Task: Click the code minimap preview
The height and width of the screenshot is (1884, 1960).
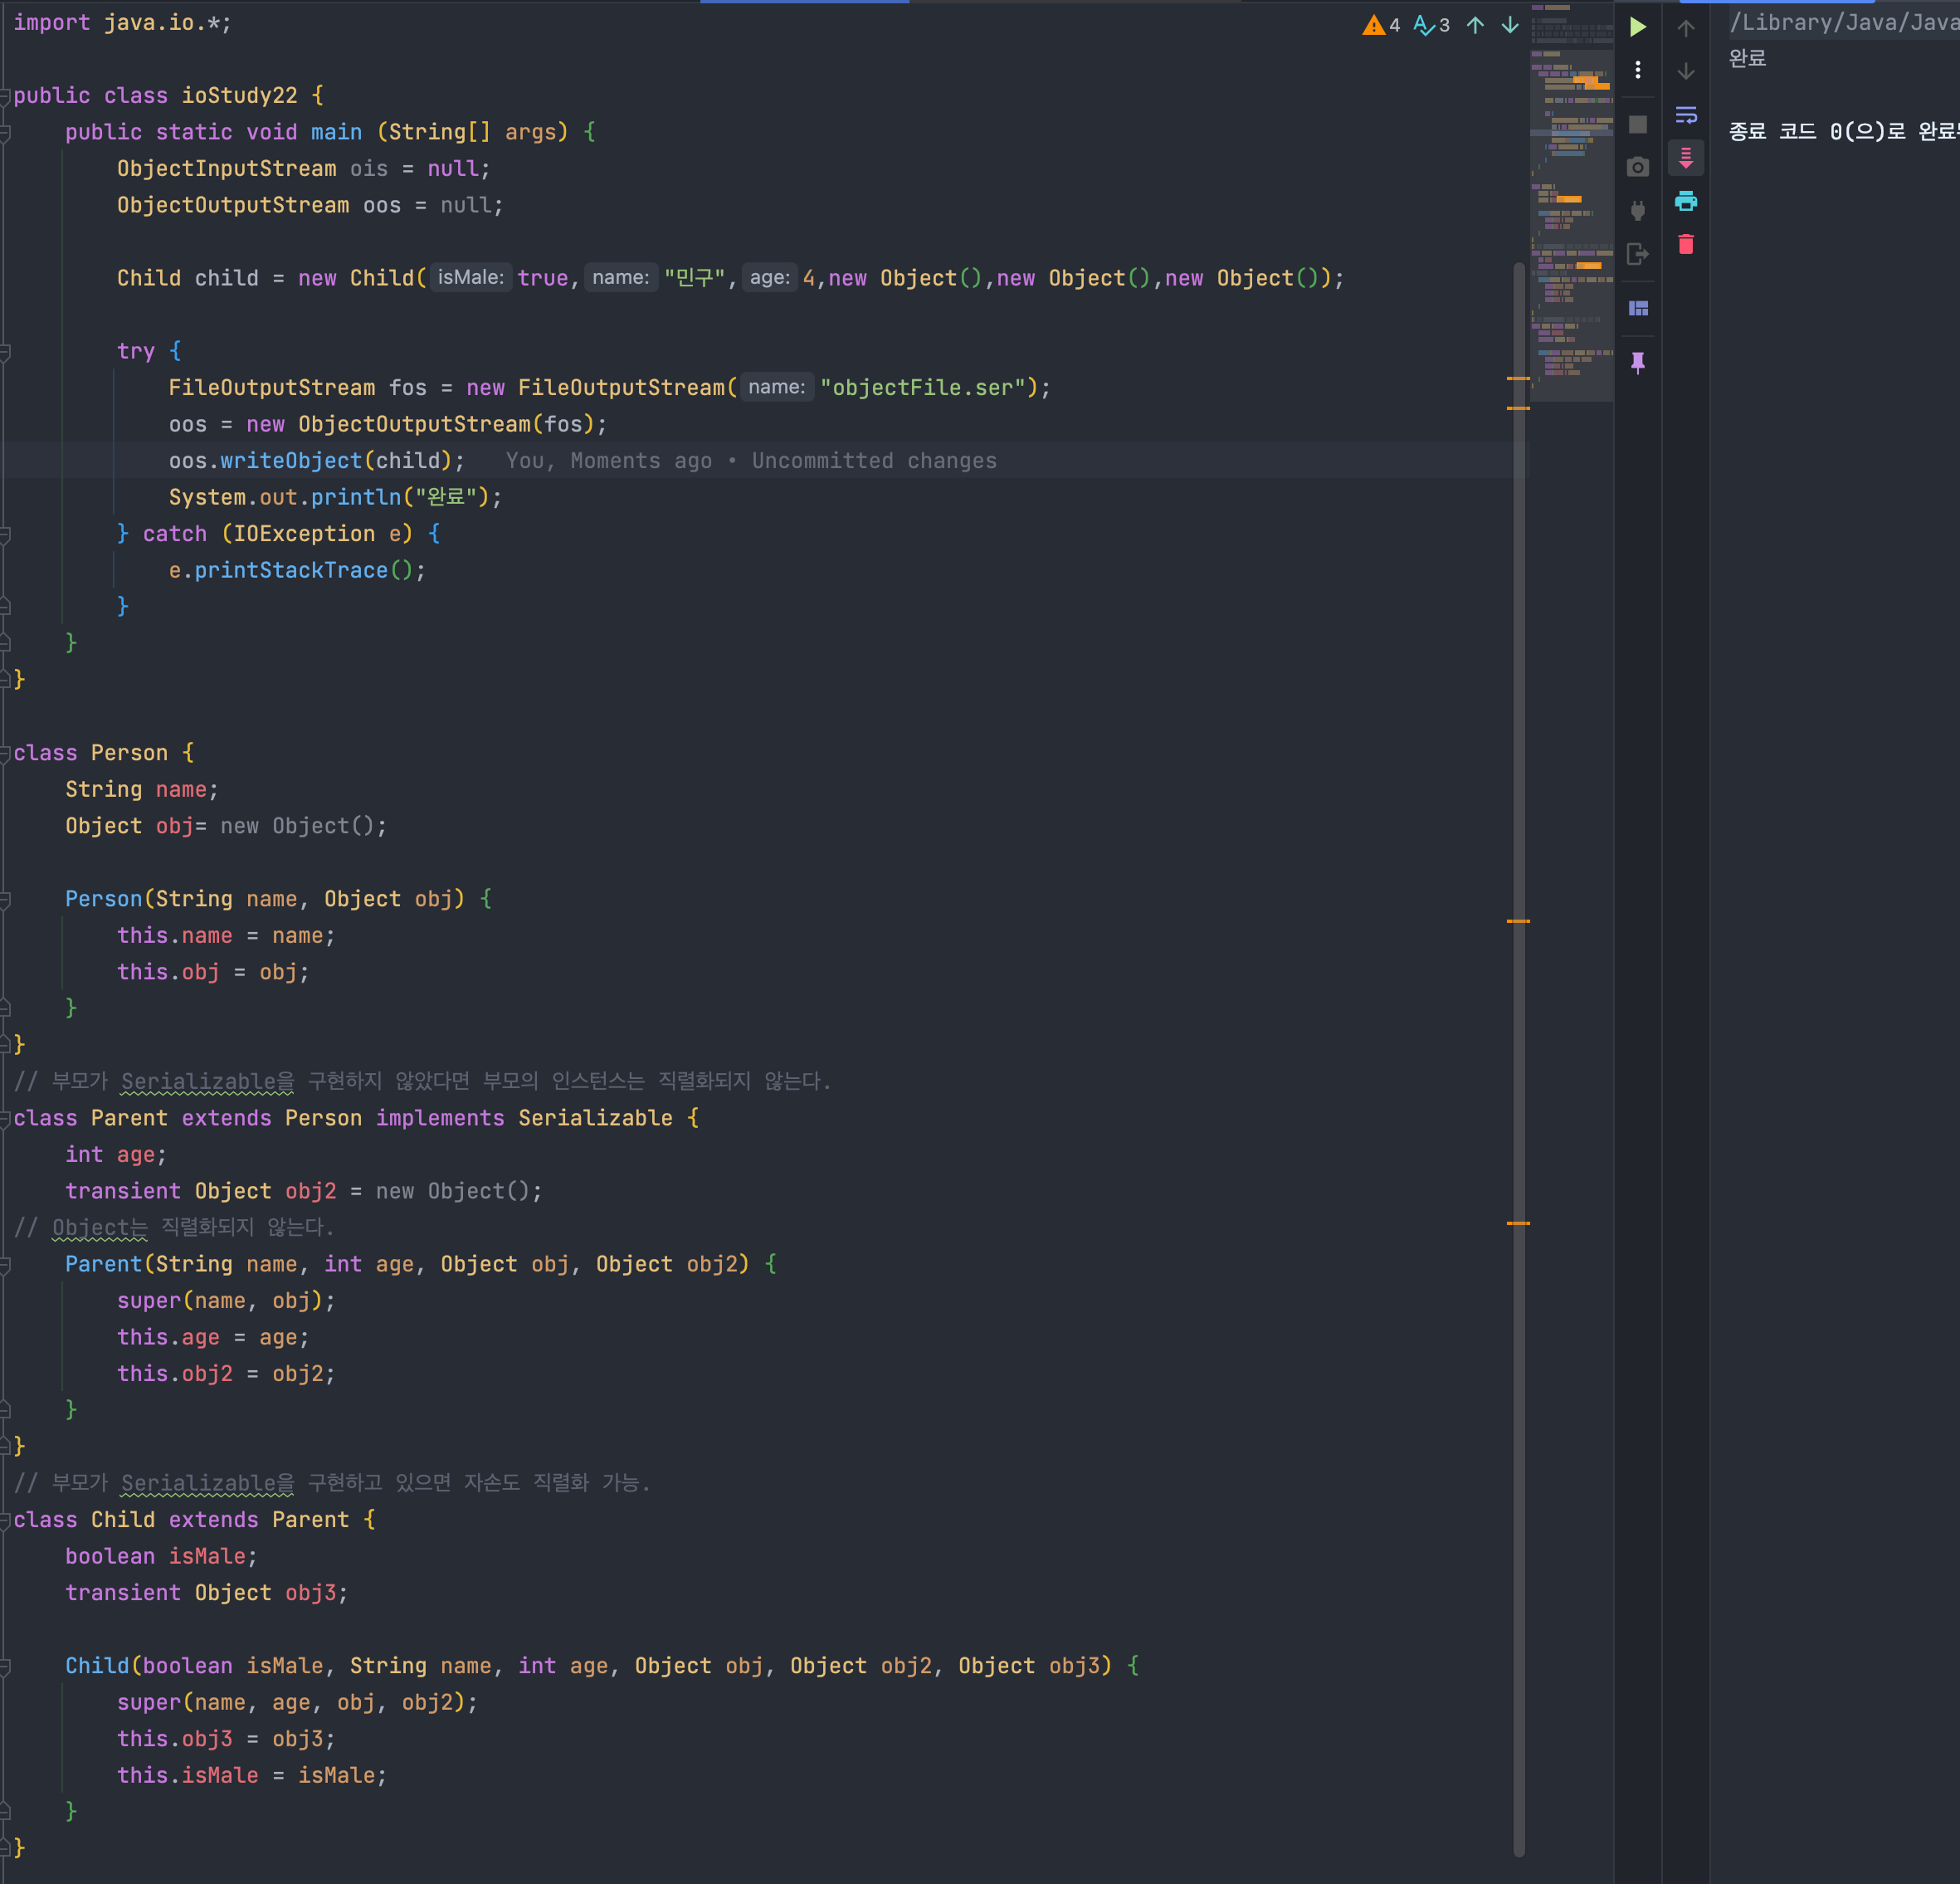Action: [x=1571, y=200]
